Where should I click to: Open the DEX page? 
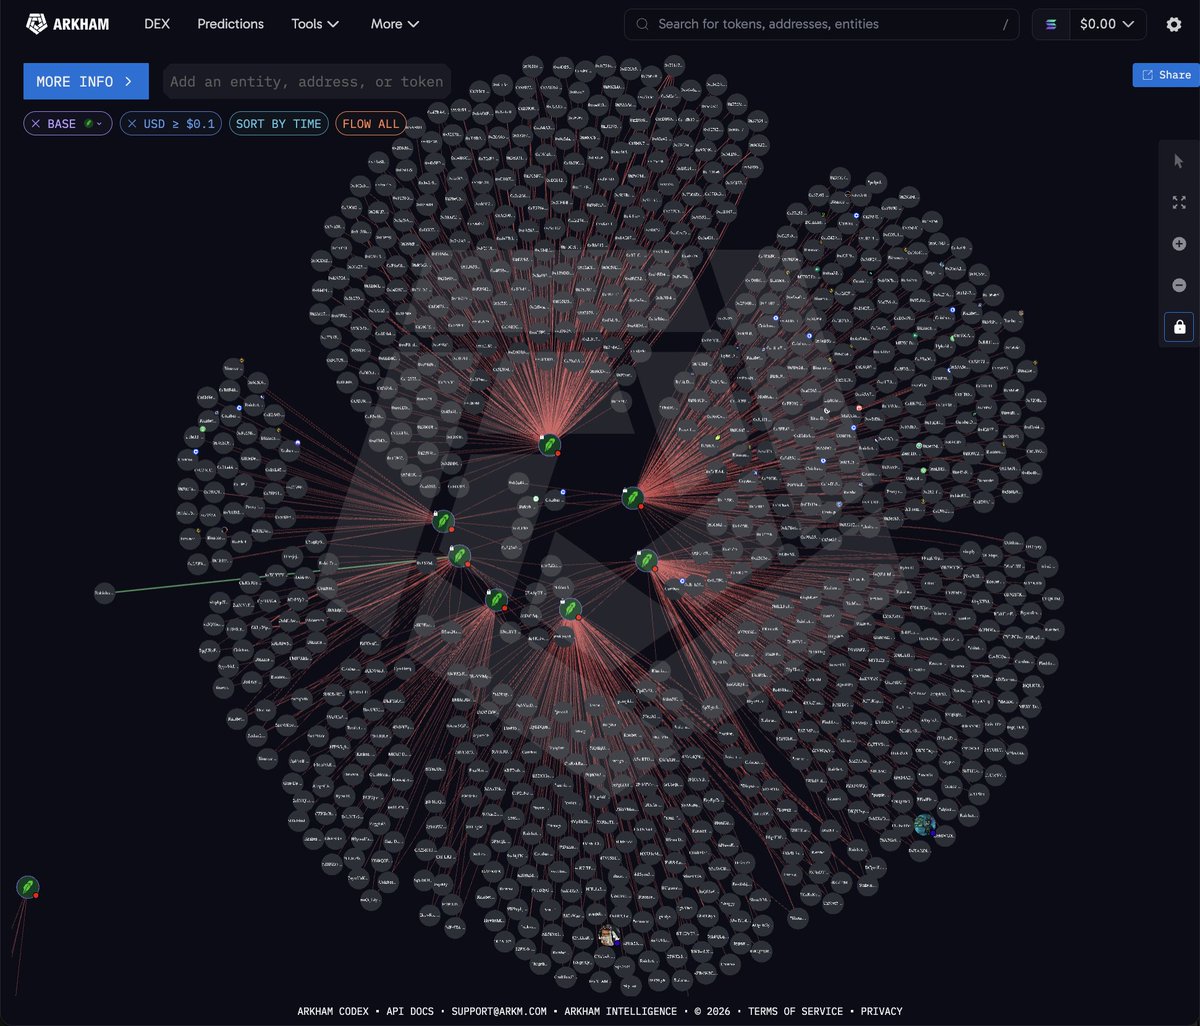click(x=157, y=24)
